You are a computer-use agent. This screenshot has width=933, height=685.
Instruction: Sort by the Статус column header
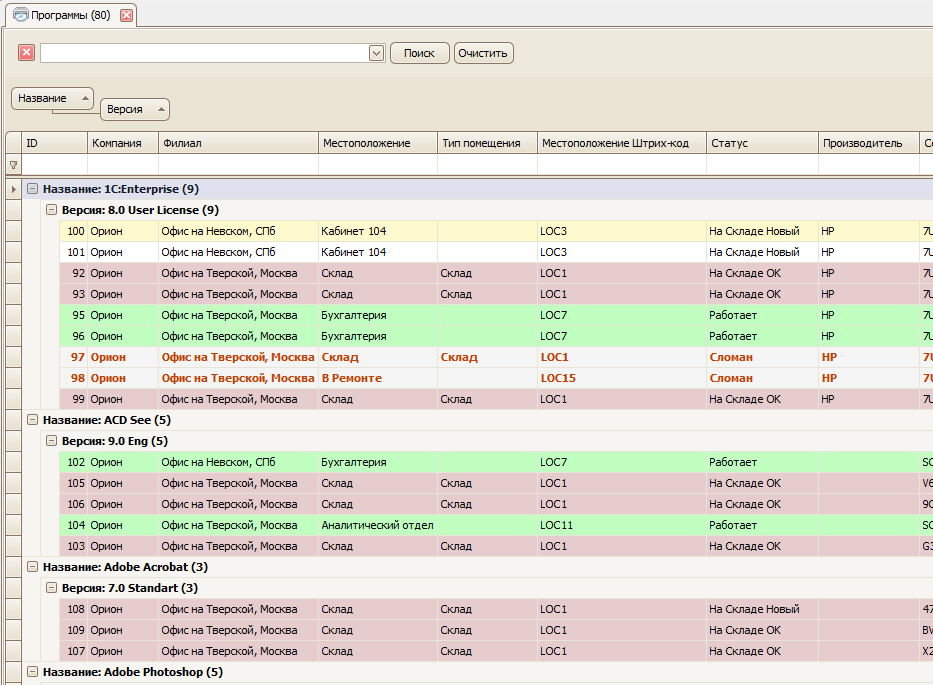[x=762, y=143]
